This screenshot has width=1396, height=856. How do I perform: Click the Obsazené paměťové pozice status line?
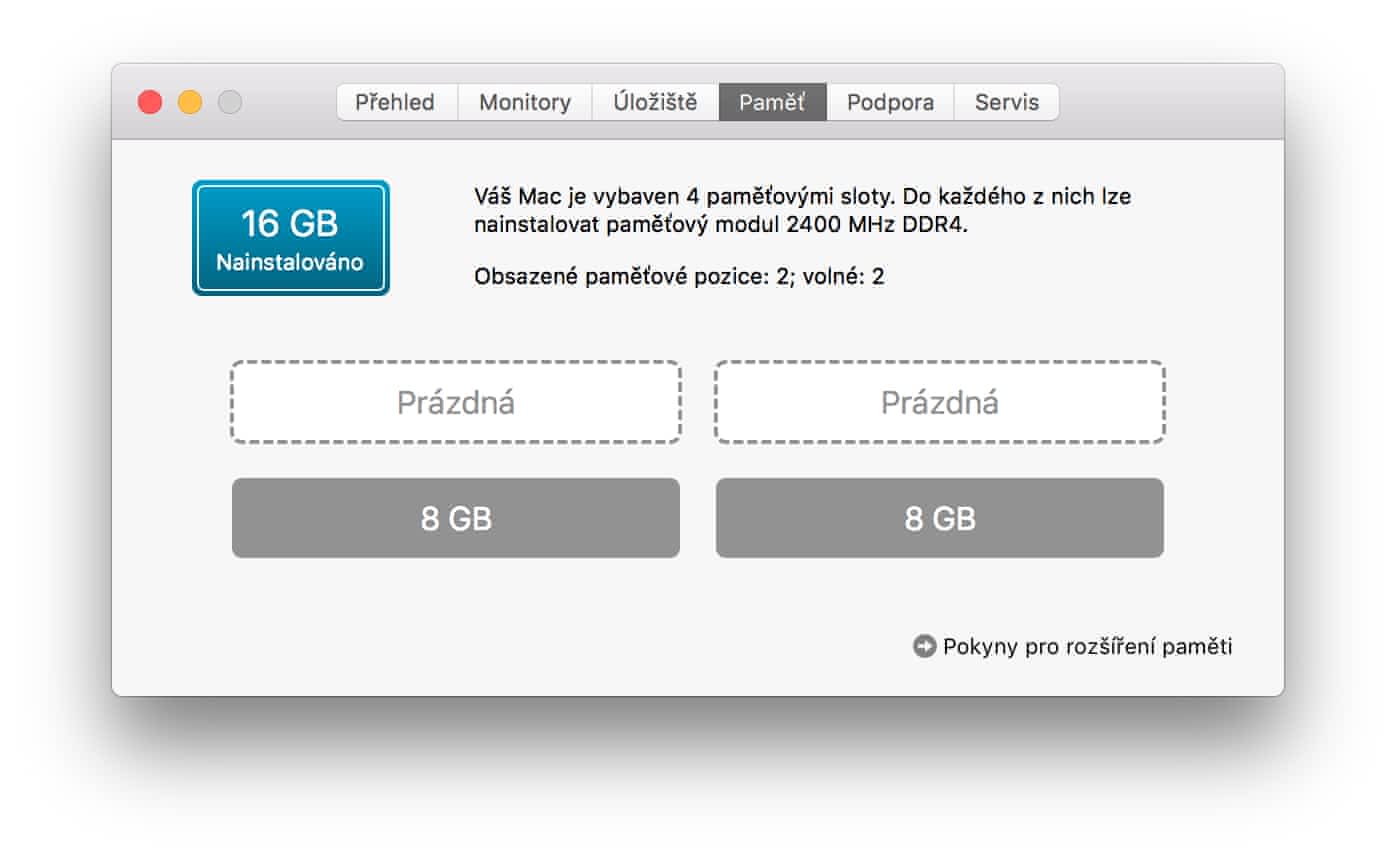[679, 277]
